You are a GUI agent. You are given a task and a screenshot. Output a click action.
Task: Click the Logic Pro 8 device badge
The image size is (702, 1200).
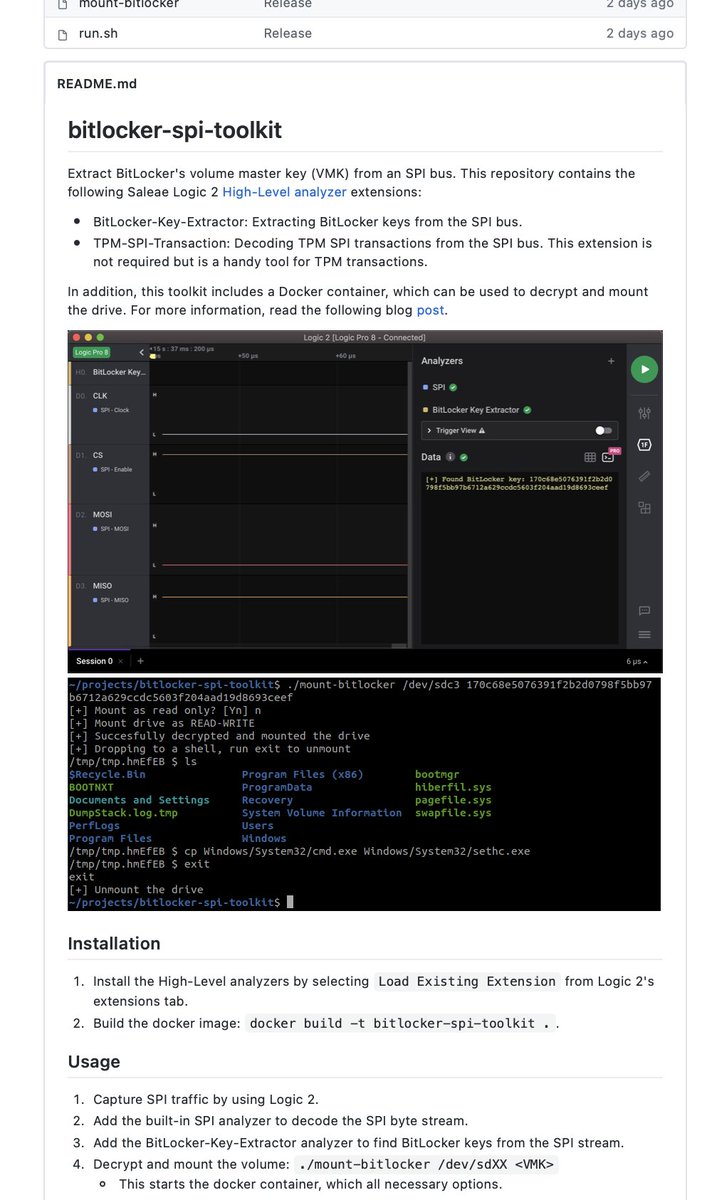pos(91,352)
